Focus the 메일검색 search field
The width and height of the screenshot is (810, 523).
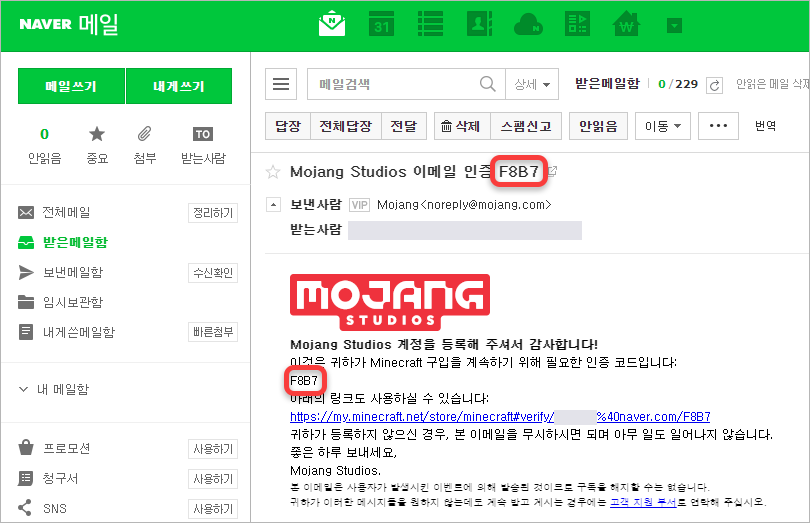393,84
